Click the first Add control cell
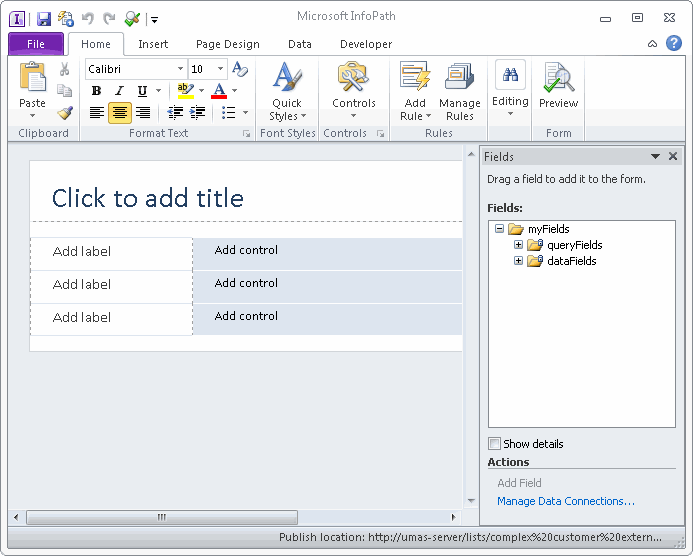Image resolution: width=693 pixels, height=556 pixels. pos(327,254)
